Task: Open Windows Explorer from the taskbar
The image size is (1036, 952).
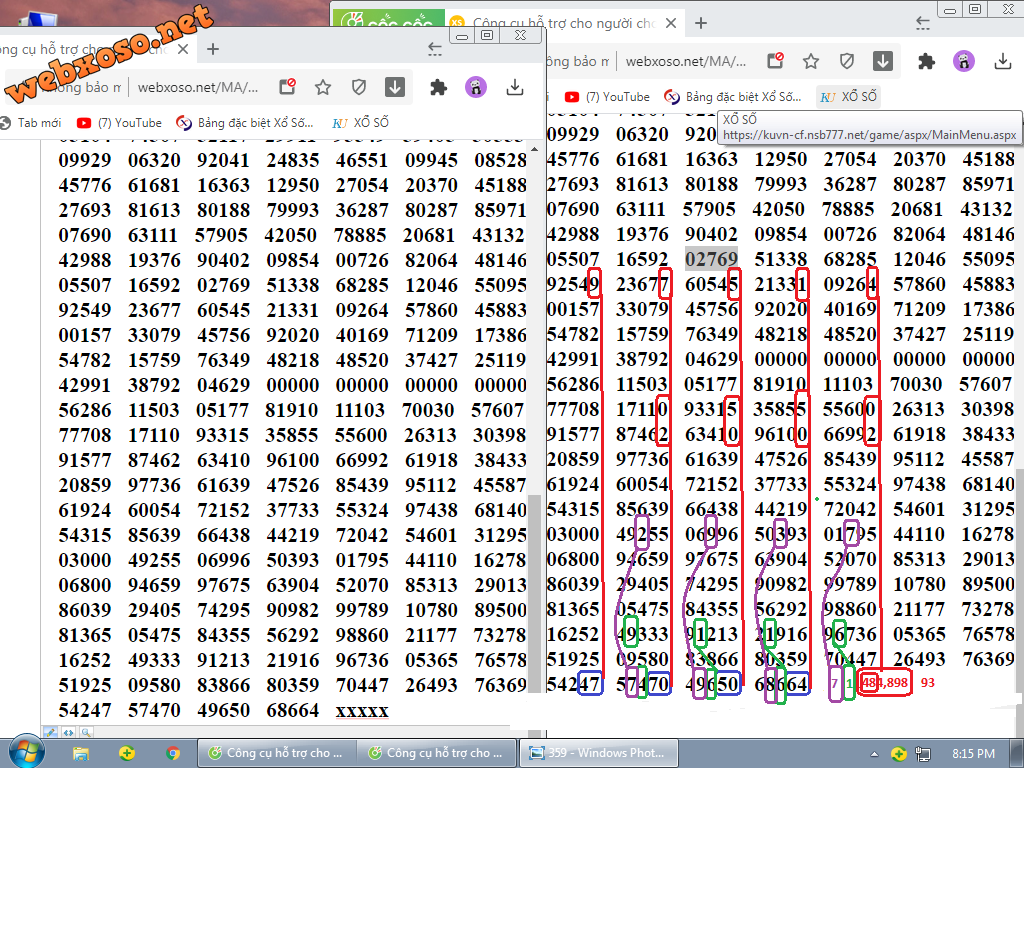Action: click(x=81, y=753)
